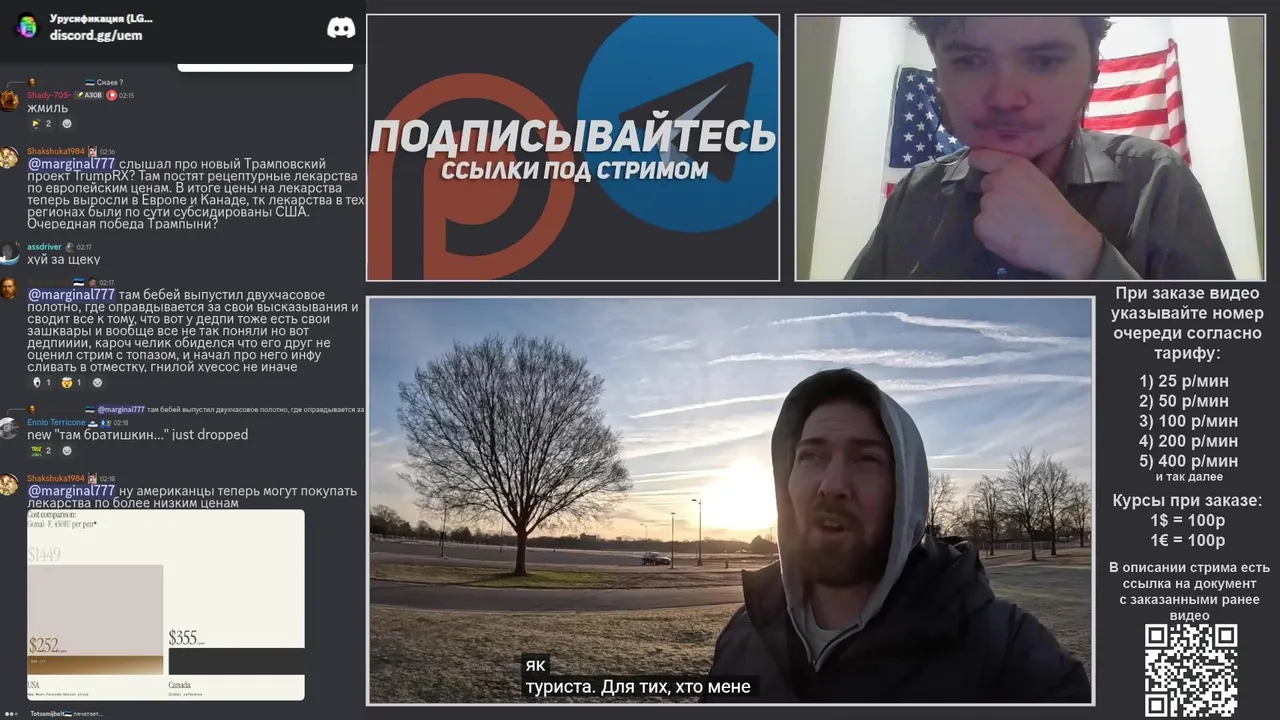Click the hooded man video panel

click(730, 500)
